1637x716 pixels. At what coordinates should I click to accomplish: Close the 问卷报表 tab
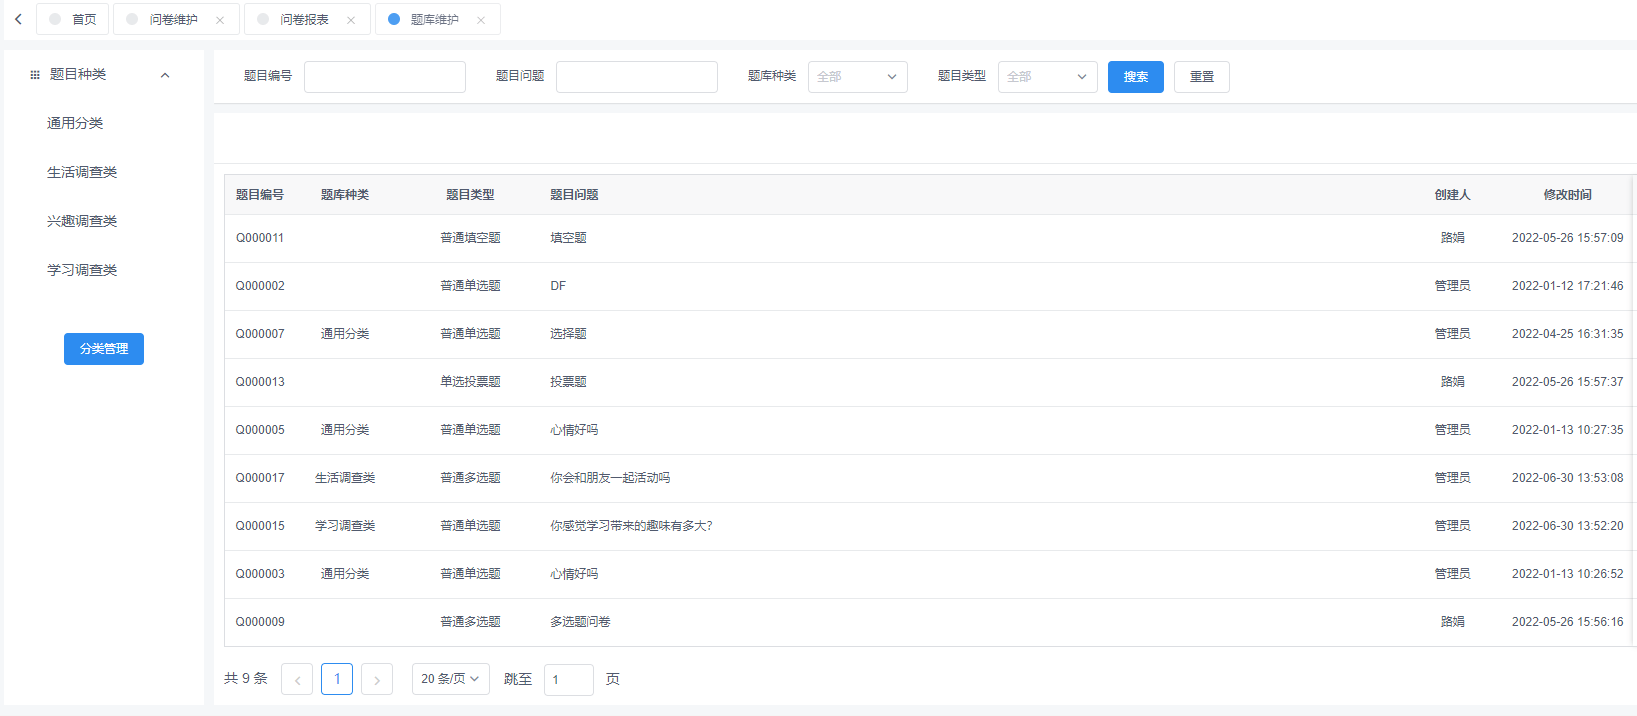(351, 20)
